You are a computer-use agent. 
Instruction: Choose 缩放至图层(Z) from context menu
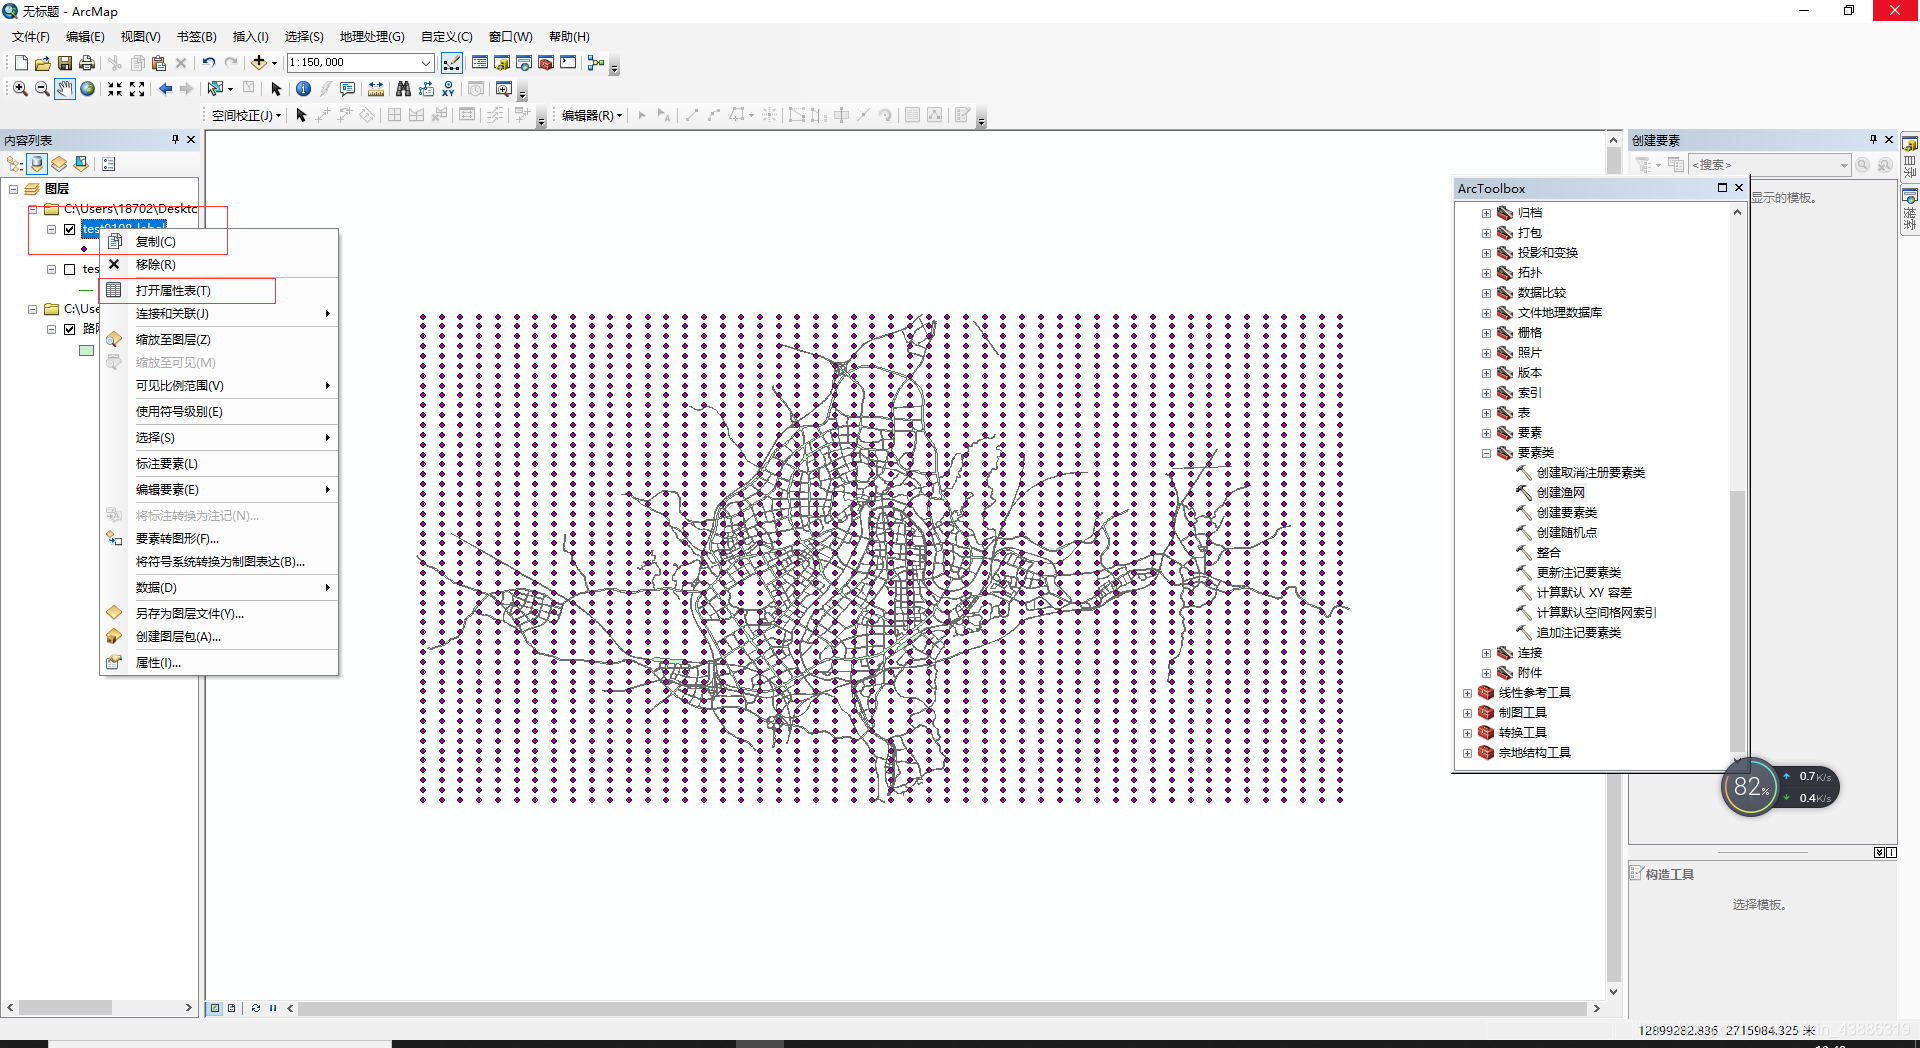219,340
